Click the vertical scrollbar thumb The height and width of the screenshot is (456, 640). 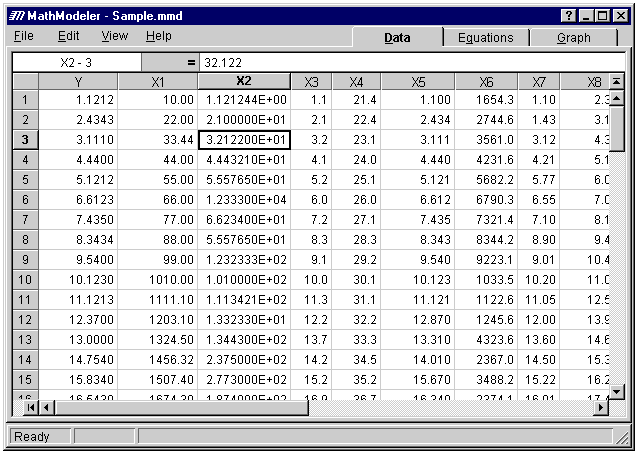coord(616,128)
